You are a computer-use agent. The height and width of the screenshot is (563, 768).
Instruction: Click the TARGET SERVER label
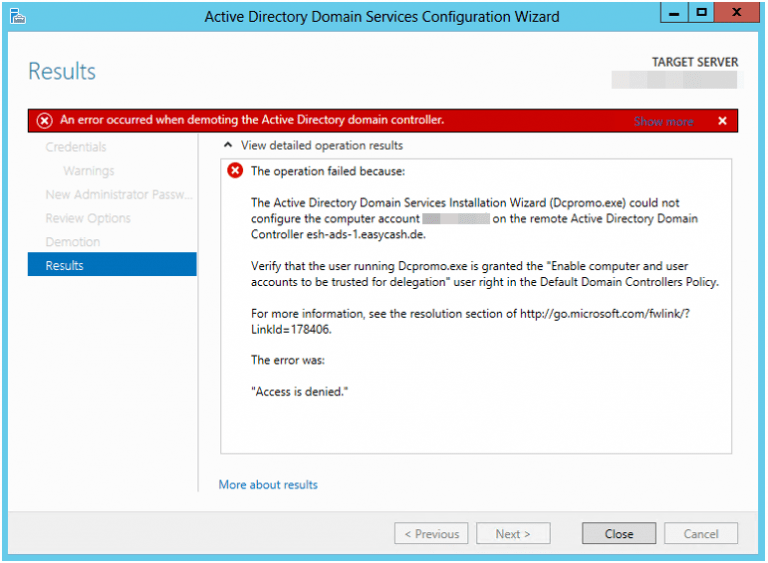pos(695,62)
